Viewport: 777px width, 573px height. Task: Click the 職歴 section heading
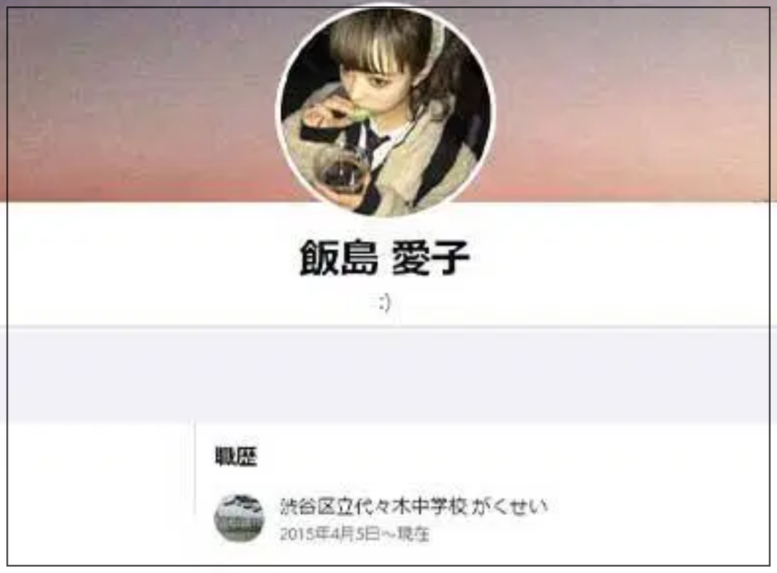point(236,456)
